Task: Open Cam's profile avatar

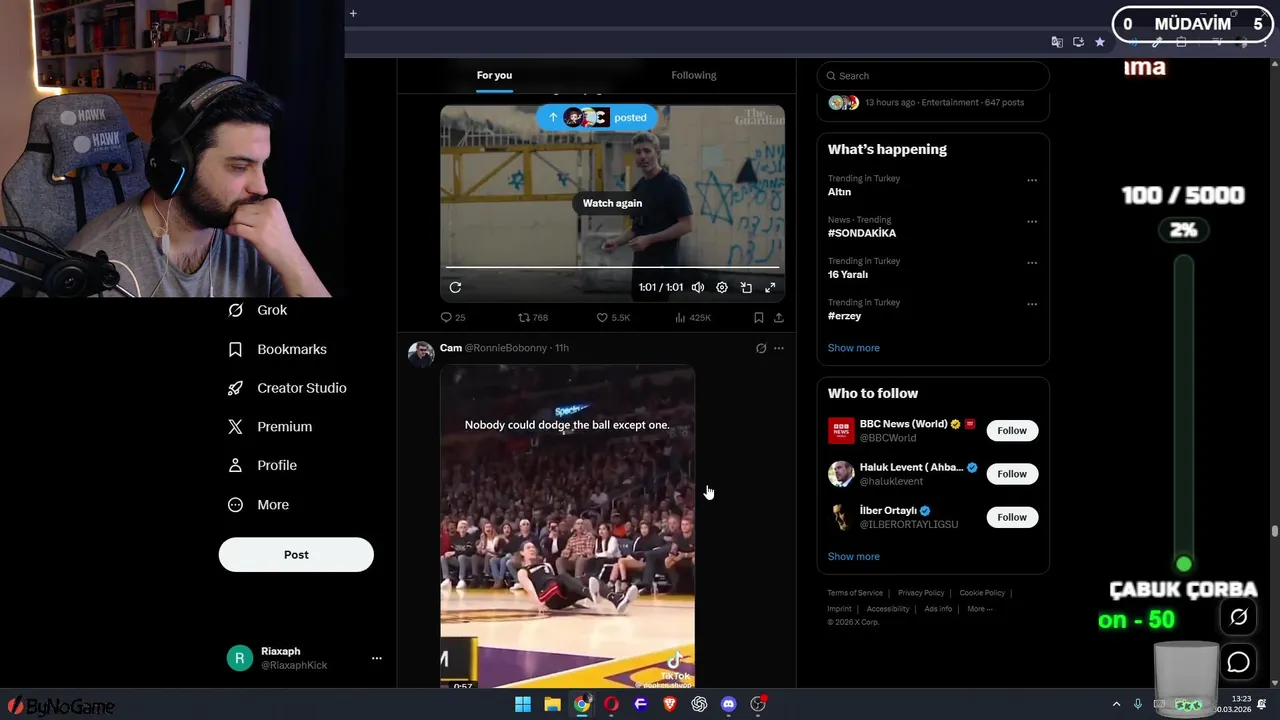Action: tap(421, 354)
